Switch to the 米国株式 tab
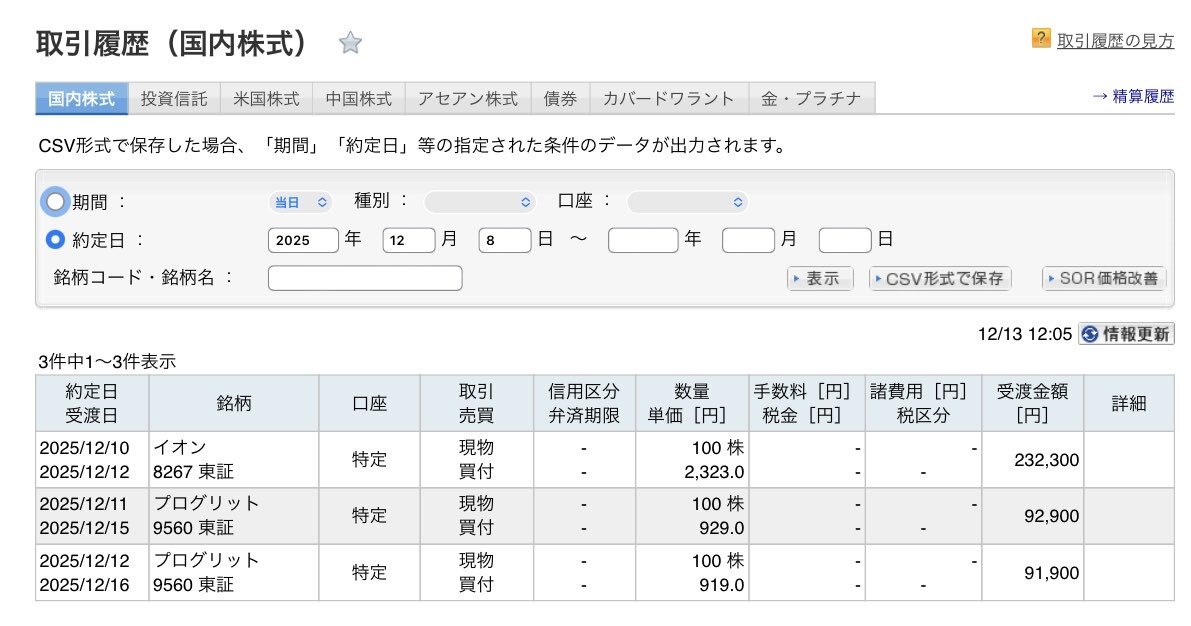Screen dimensions: 1191x626 coord(266,99)
